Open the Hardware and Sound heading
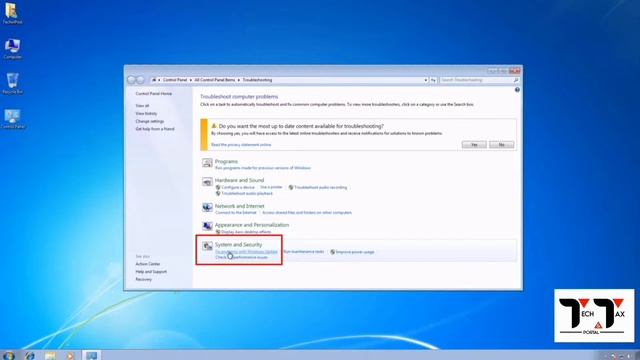The width and height of the screenshot is (640, 360). click(x=239, y=180)
